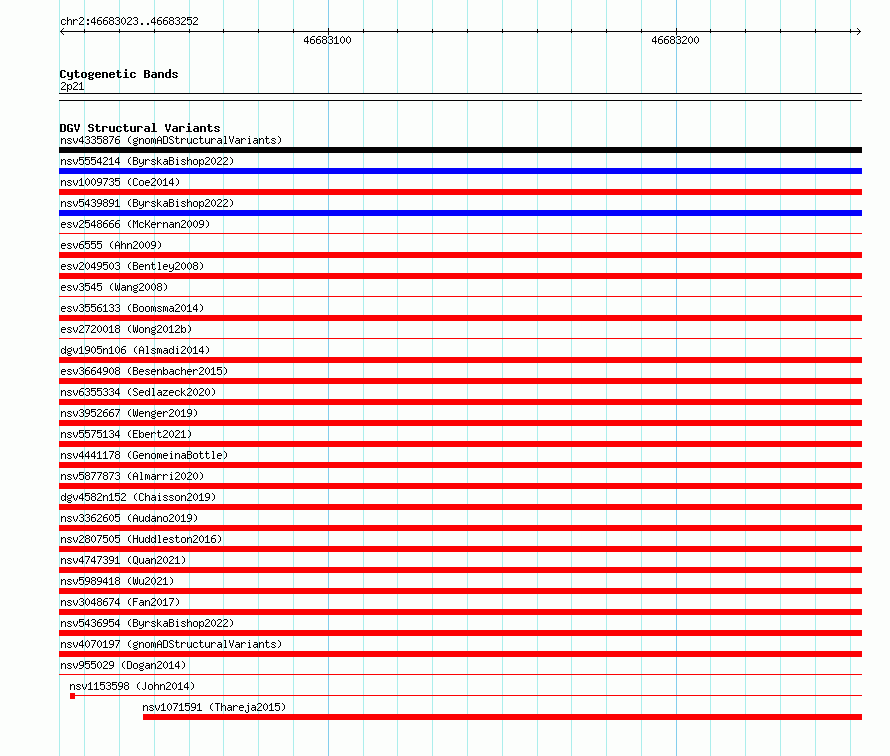This screenshot has height=756, width=890.
Task: Select nsv4070197 gnomADStructuralVariants label
Action: pyautogui.click(x=171, y=644)
